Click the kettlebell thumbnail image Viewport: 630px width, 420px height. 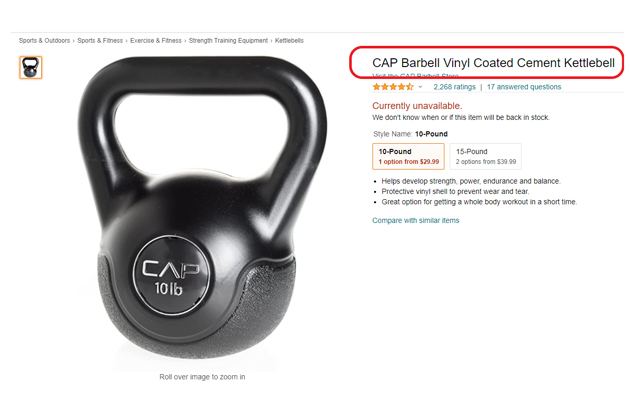pos(31,68)
